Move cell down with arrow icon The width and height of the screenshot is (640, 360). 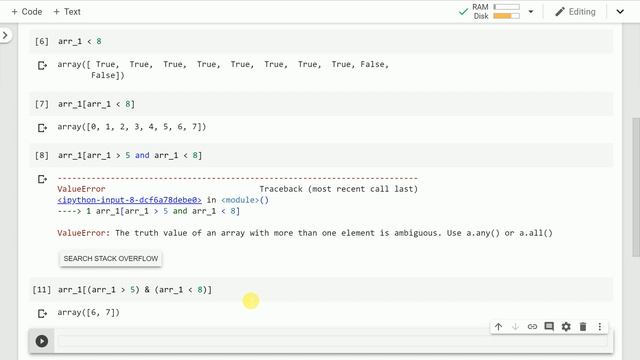tap(515, 327)
